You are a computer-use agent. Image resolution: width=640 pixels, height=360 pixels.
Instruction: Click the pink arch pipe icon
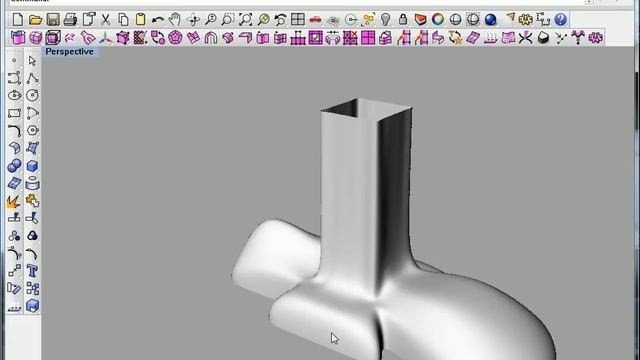tap(211, 38)
